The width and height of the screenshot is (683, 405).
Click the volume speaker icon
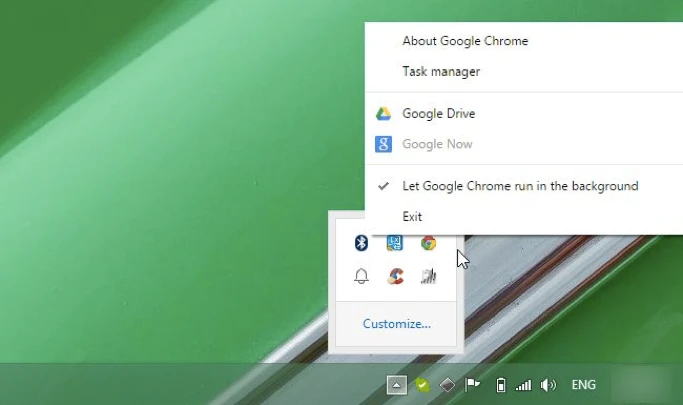pos(548,385)
